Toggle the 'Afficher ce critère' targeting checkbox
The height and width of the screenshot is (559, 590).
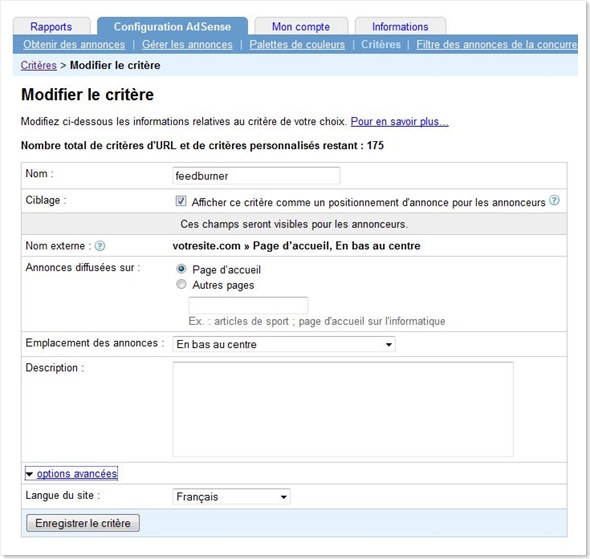pos(181,201)
